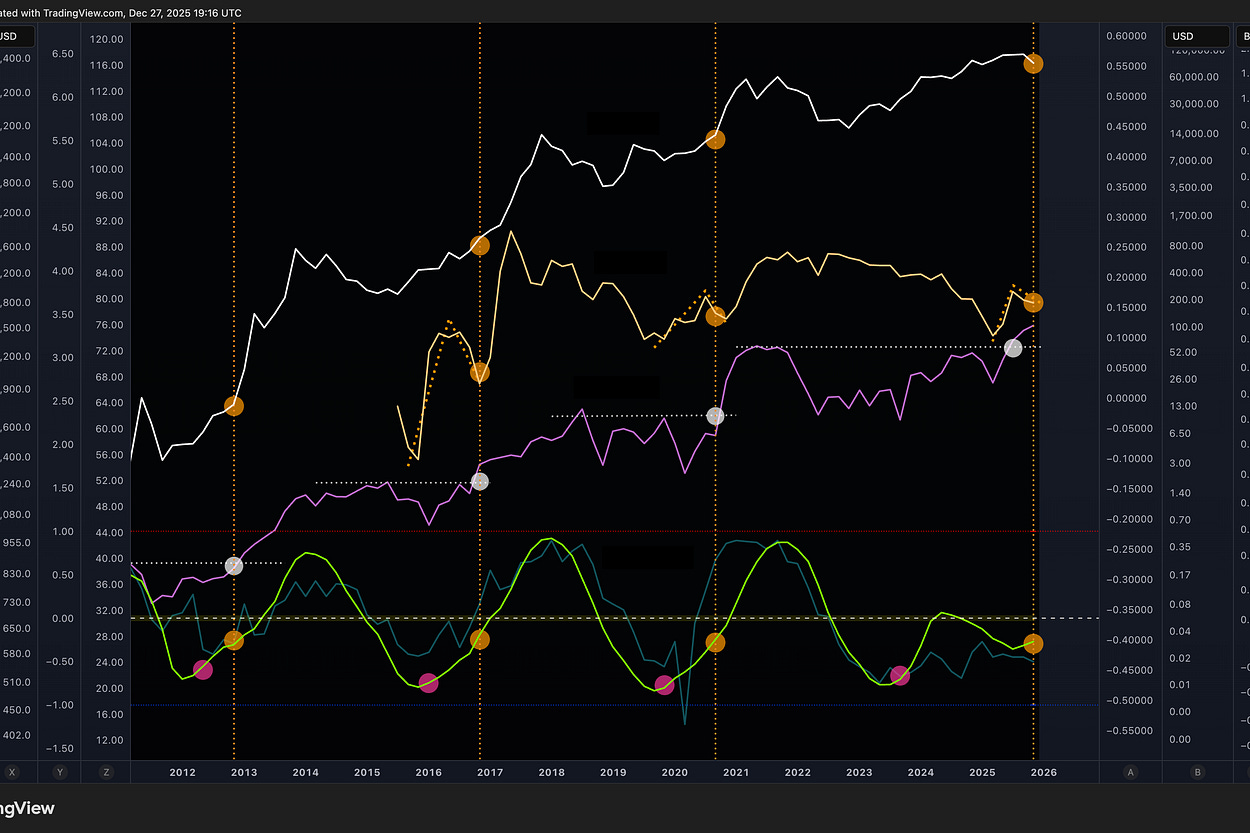Open the fully visible USD currency selector

pos(1198,37)
